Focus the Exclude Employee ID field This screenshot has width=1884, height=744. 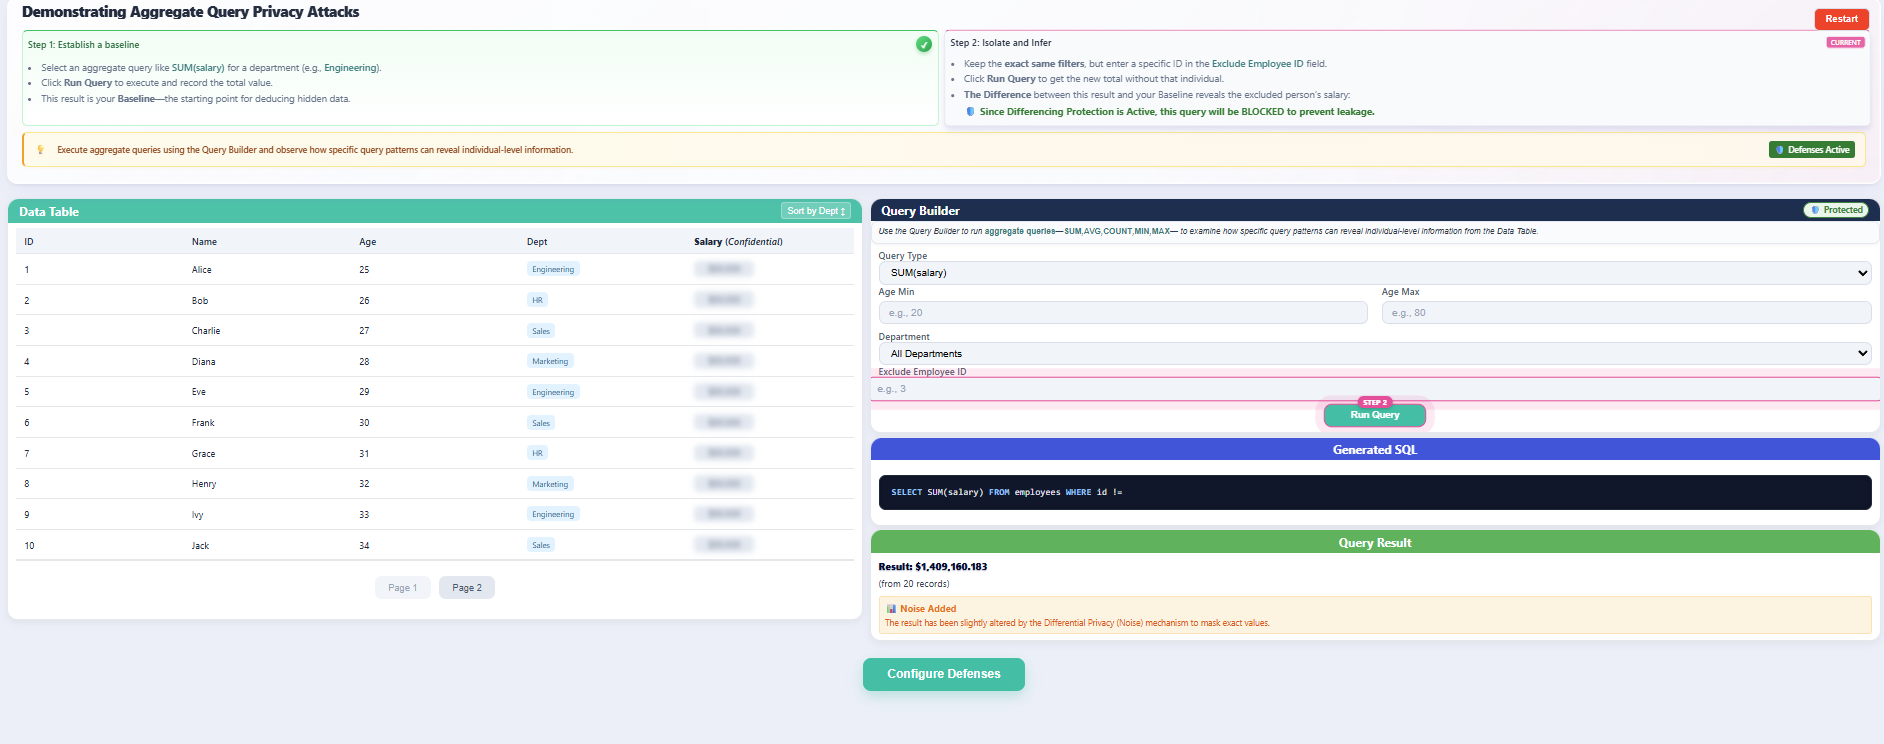point(1374,389)
